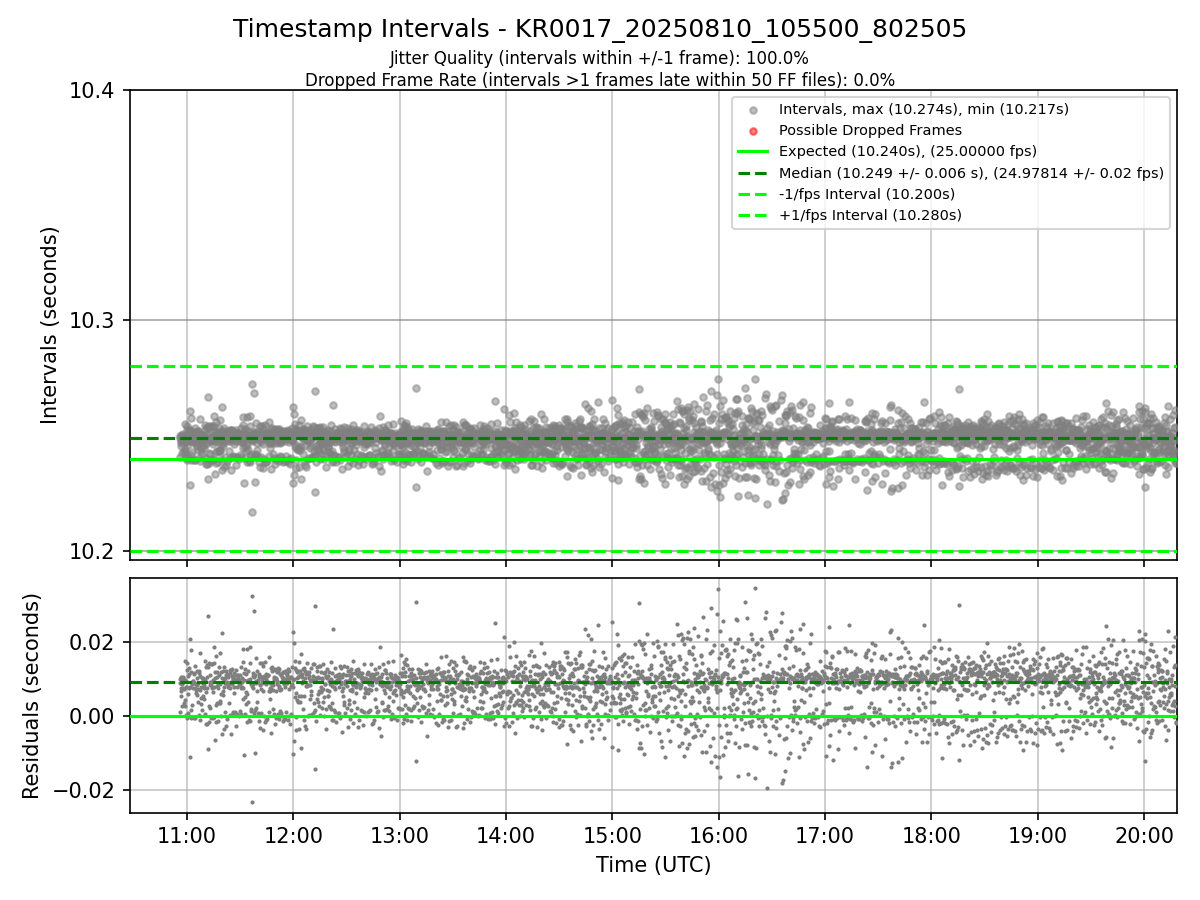The height and width of the screenshot is (900, 1200).
Task: Click the 10.2 tick label on upper plot
Action: pyautogui.click(x=94, y=552)
